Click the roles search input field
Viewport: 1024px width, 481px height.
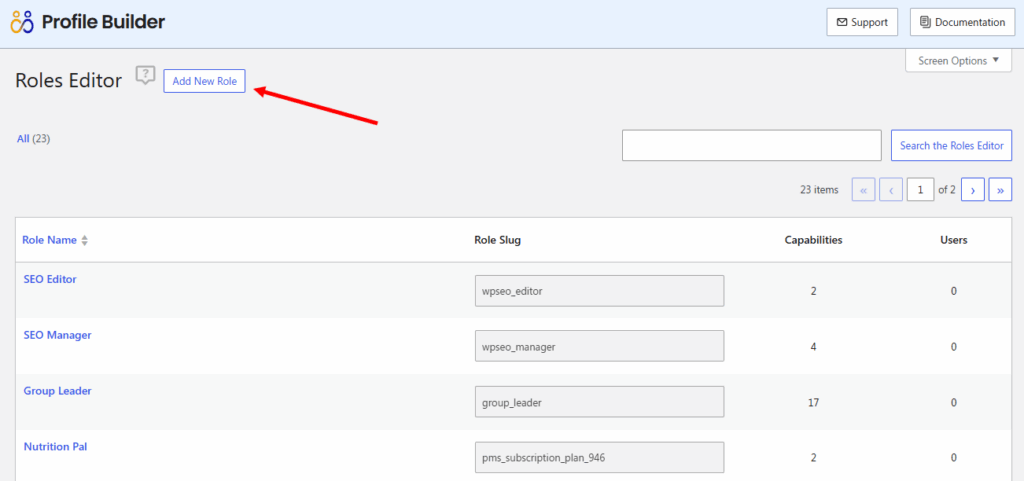click(x=751, y=145)
